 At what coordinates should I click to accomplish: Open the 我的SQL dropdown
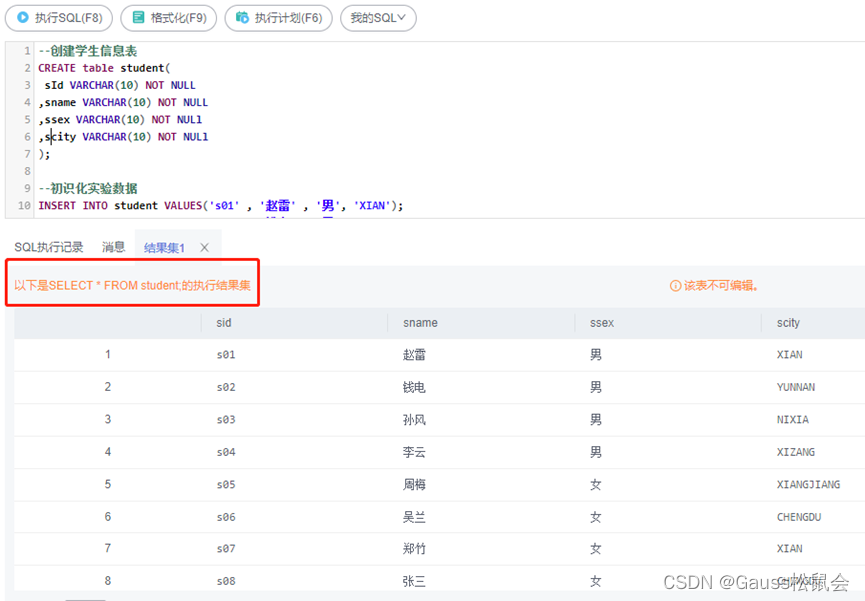pyautogui.click(x=378, y=18)
